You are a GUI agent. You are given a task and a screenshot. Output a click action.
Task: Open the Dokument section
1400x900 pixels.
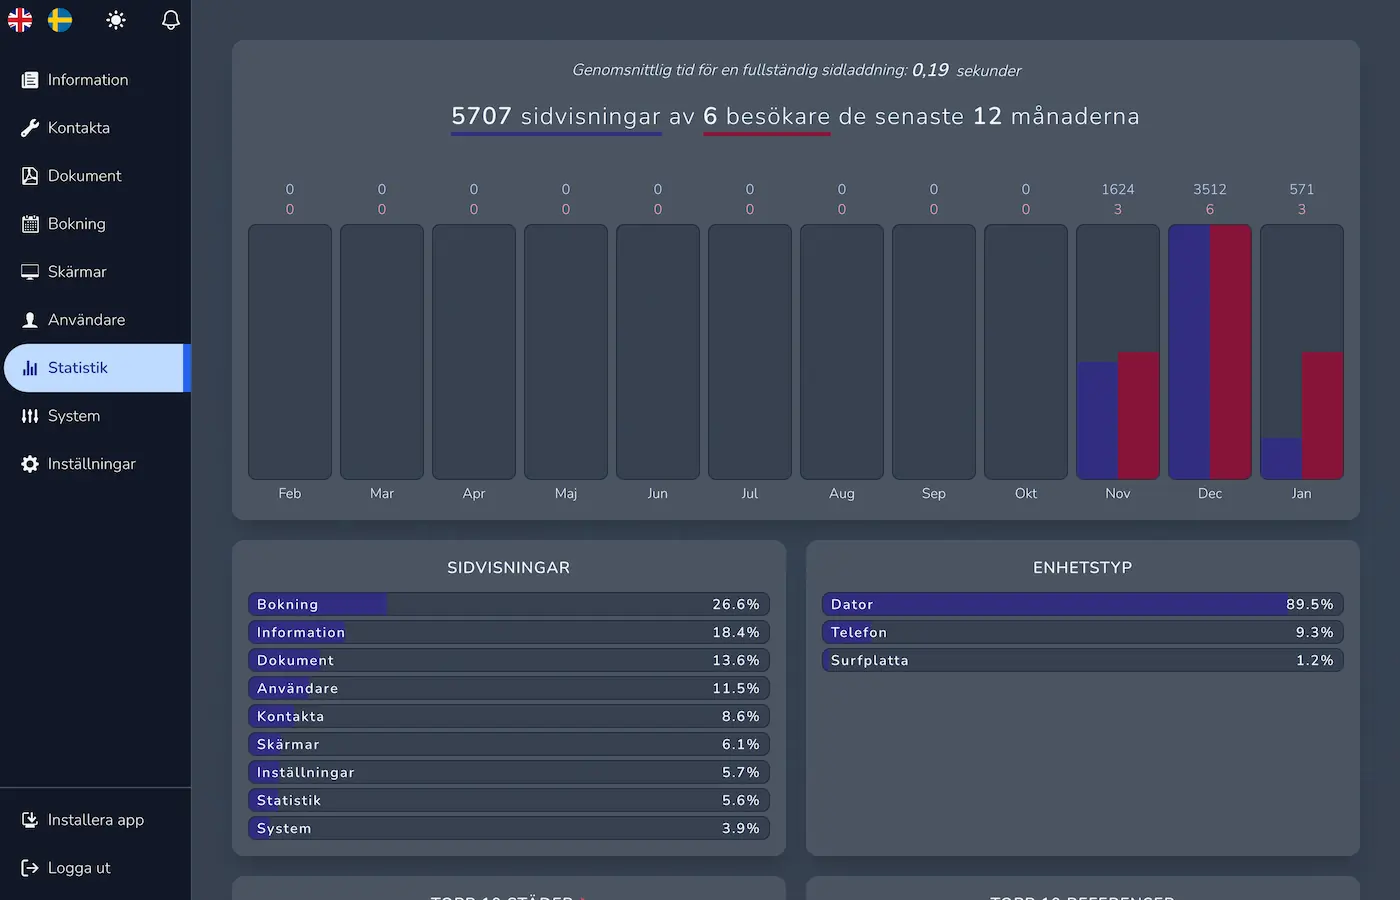point(95,176)
